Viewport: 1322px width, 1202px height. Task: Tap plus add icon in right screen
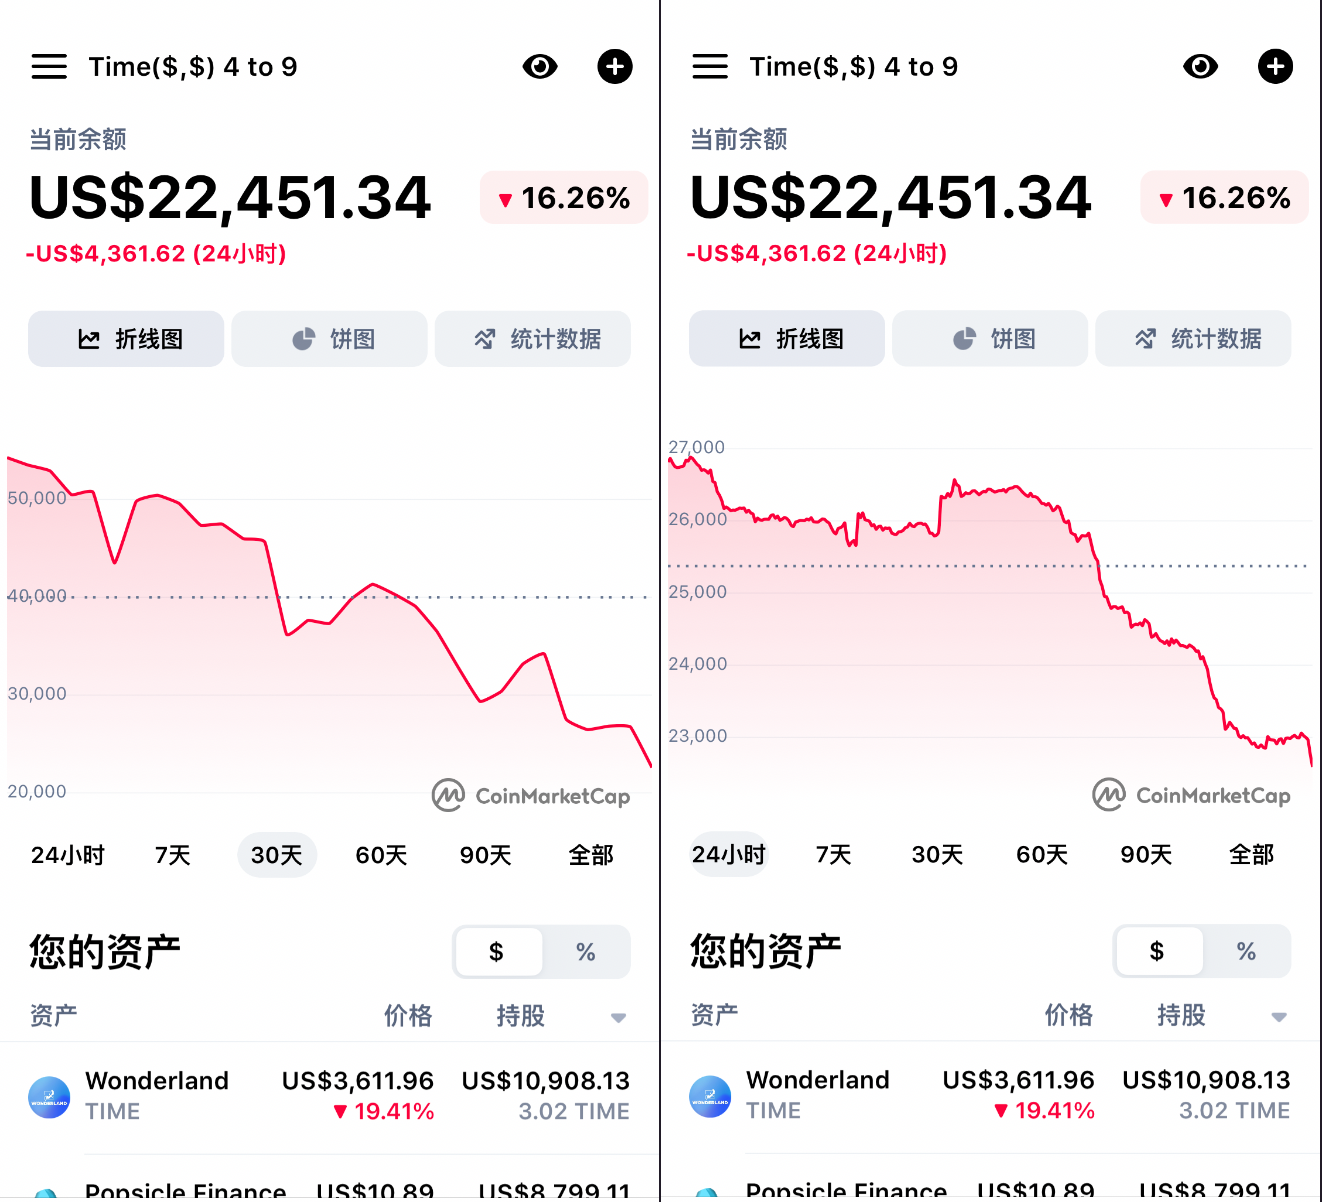point(1275,67)
